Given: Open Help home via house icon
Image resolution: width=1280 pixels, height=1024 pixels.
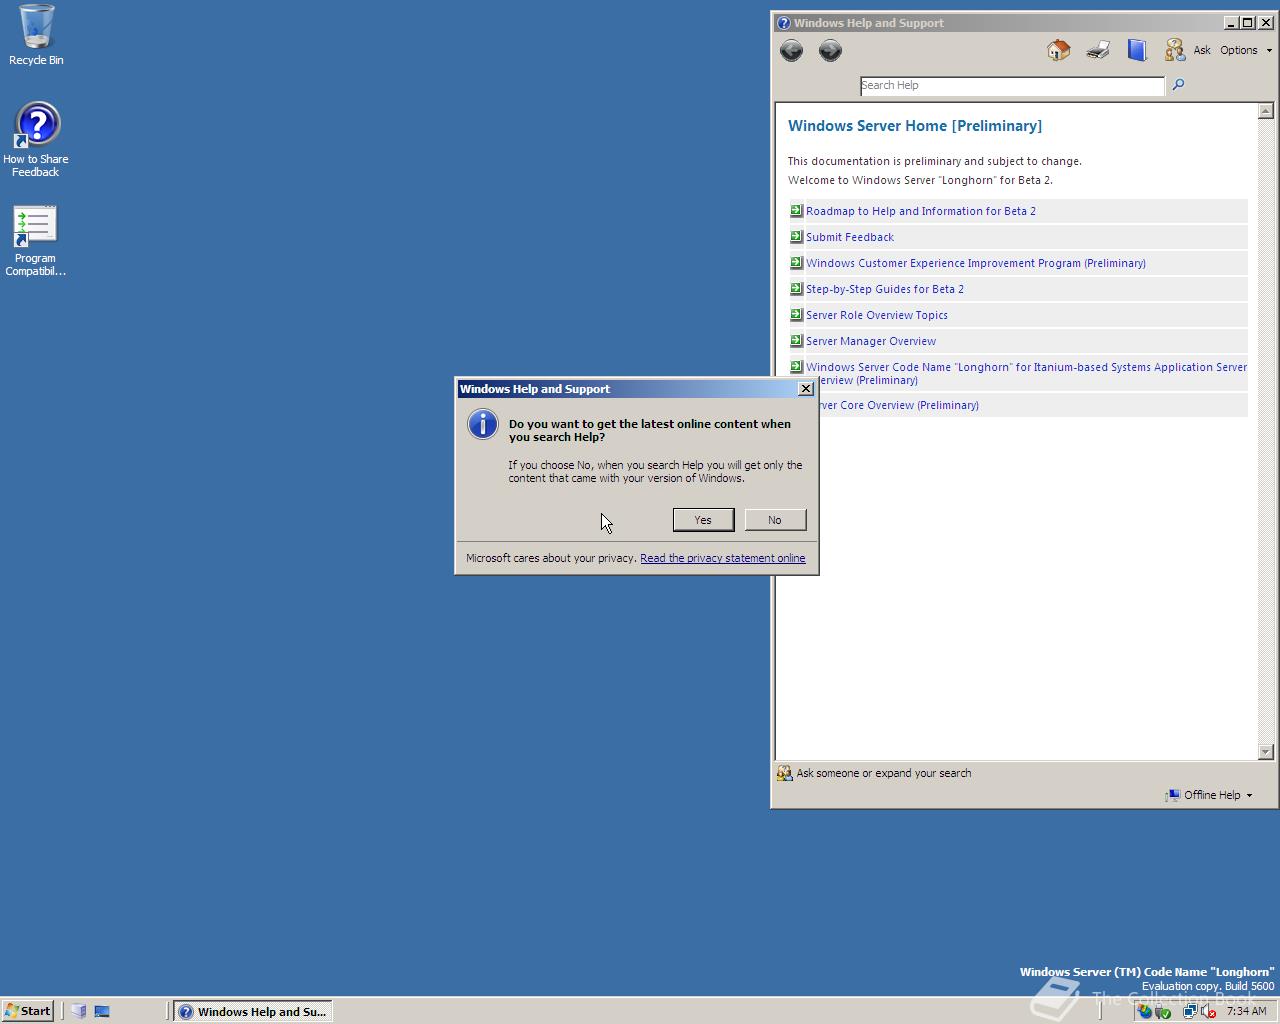Looking at the screenshot, I should 1058,50.
